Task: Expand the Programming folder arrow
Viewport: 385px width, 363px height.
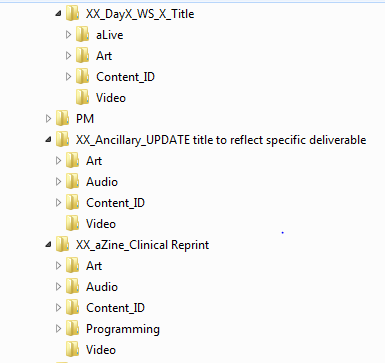Action: pyautogui.click(x=58, y=329)
